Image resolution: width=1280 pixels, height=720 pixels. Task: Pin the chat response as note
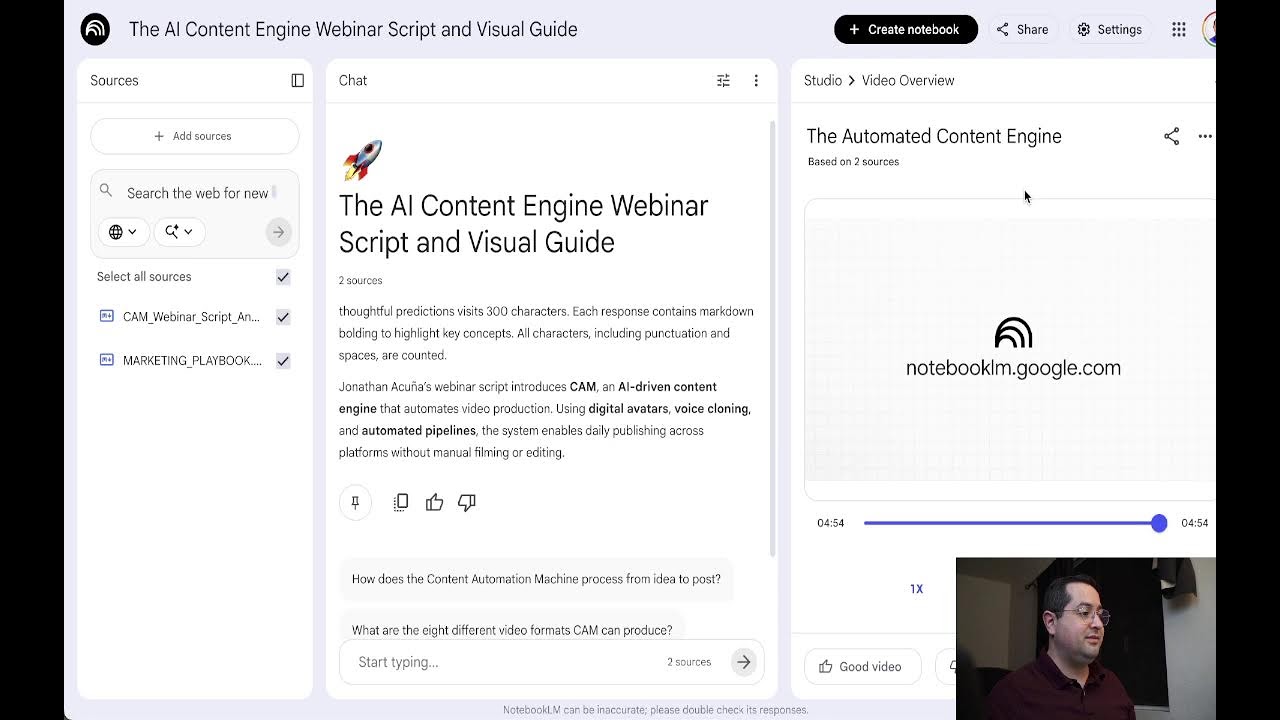tap(355, 502)
